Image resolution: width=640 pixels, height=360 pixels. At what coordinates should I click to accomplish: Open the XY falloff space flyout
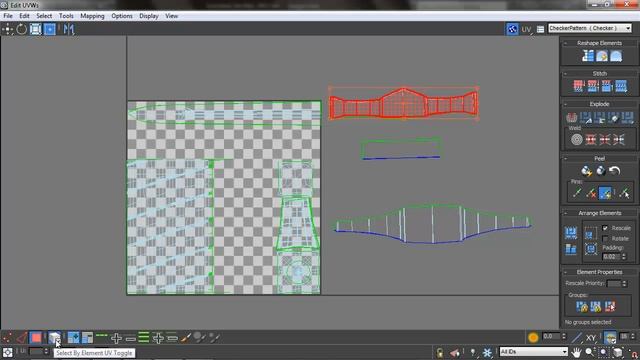pyautogui.click(x=591, y=338)
